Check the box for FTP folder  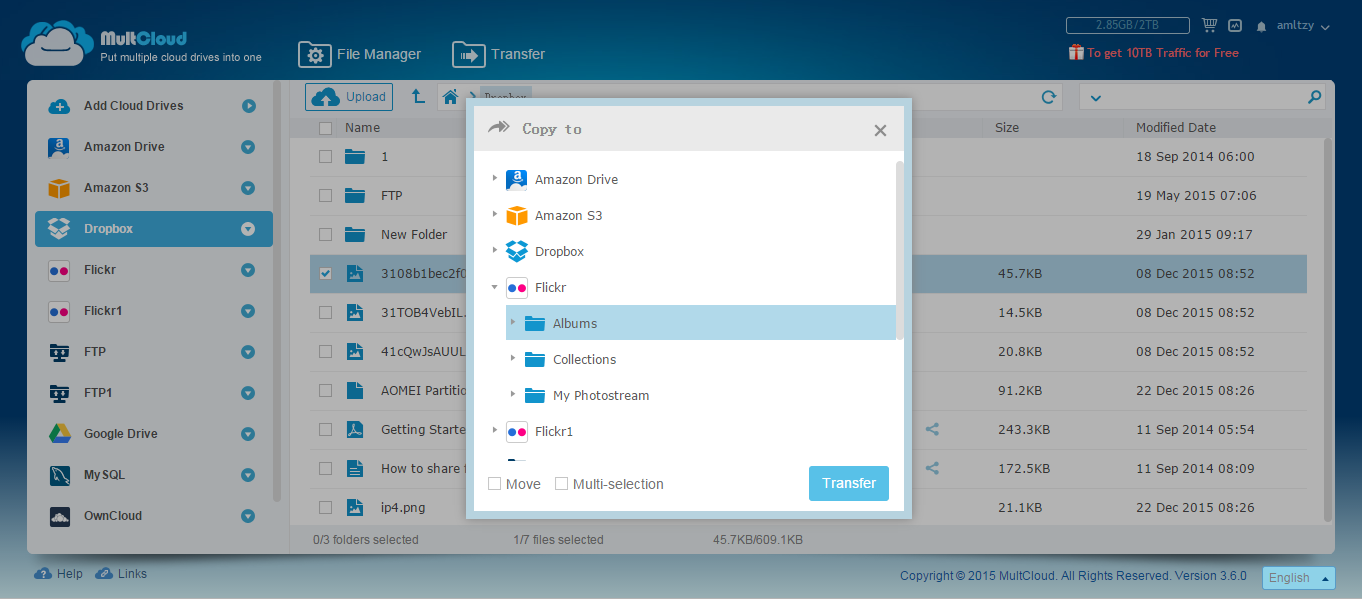[x=325, y=195]
